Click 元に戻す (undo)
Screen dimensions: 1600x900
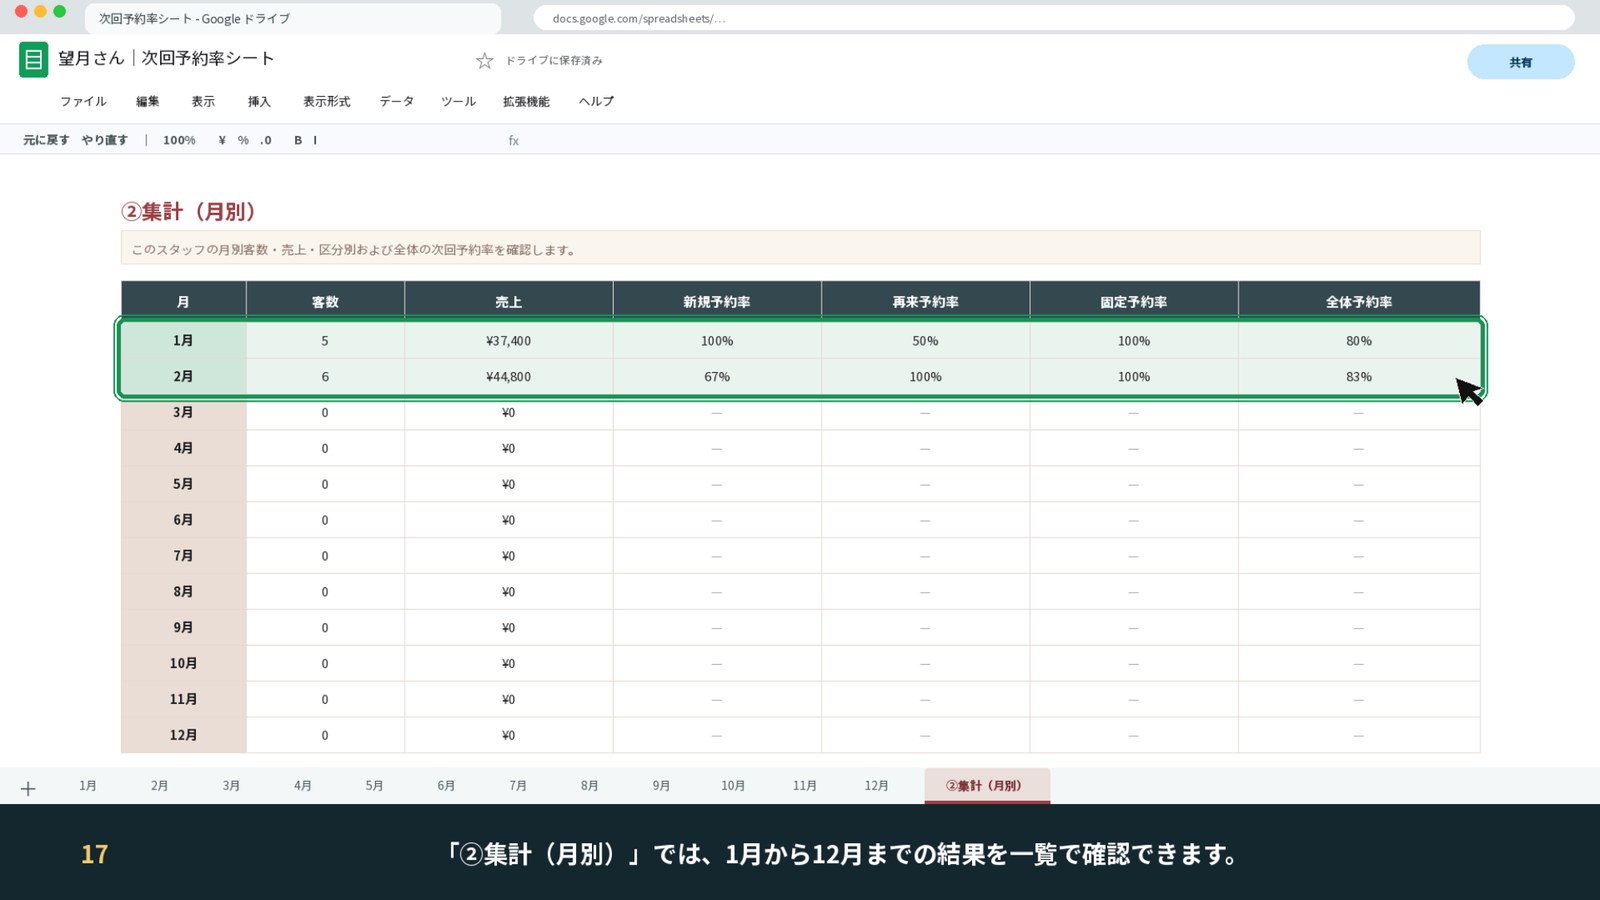46,140
